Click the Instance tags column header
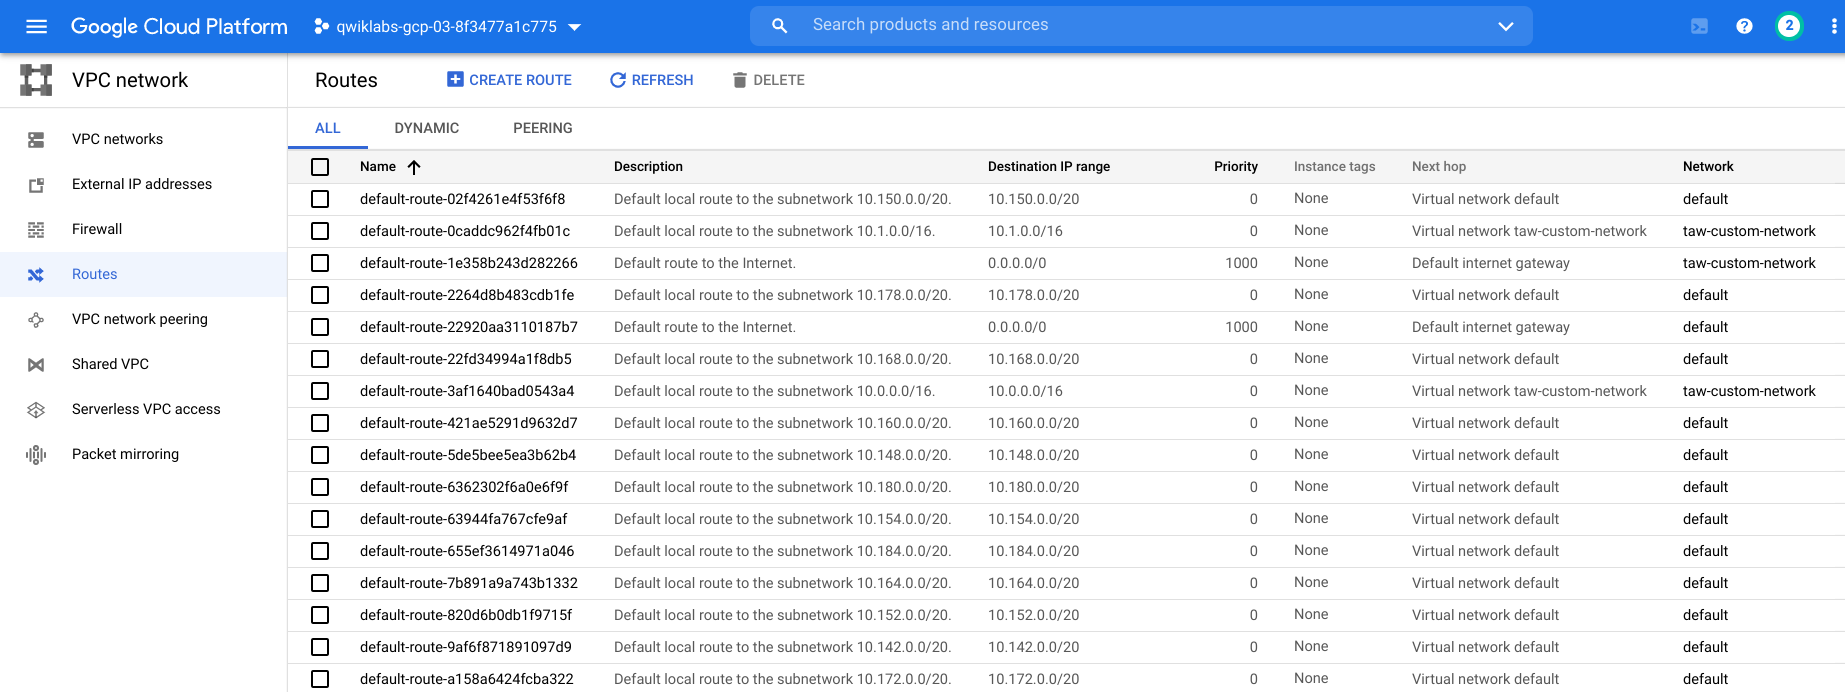 tap(1334, 167)
